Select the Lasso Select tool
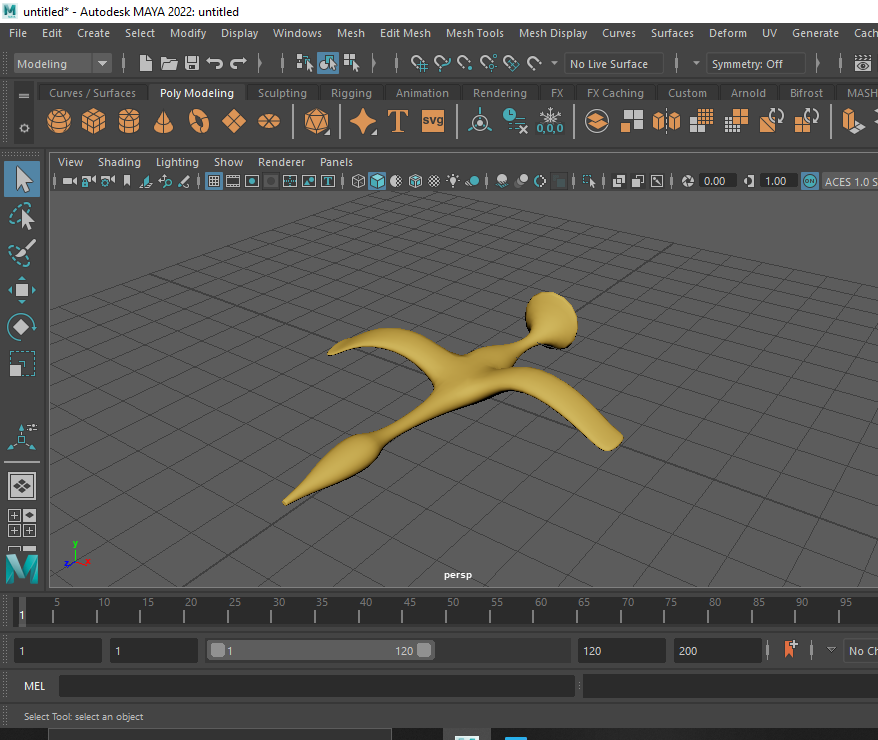Viewport: 878px width, 740px height. 22,216
